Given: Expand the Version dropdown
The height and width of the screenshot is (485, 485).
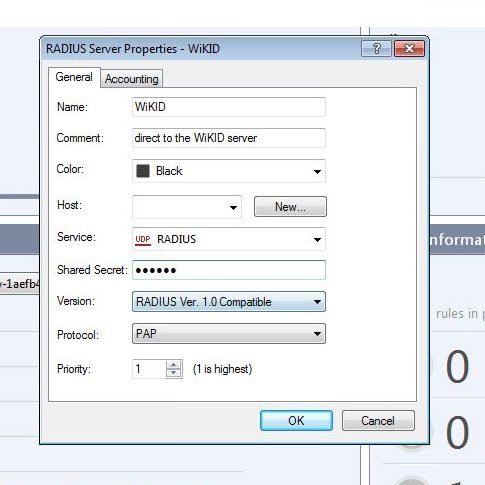Looking at the screenshot, I should [229, 302].
